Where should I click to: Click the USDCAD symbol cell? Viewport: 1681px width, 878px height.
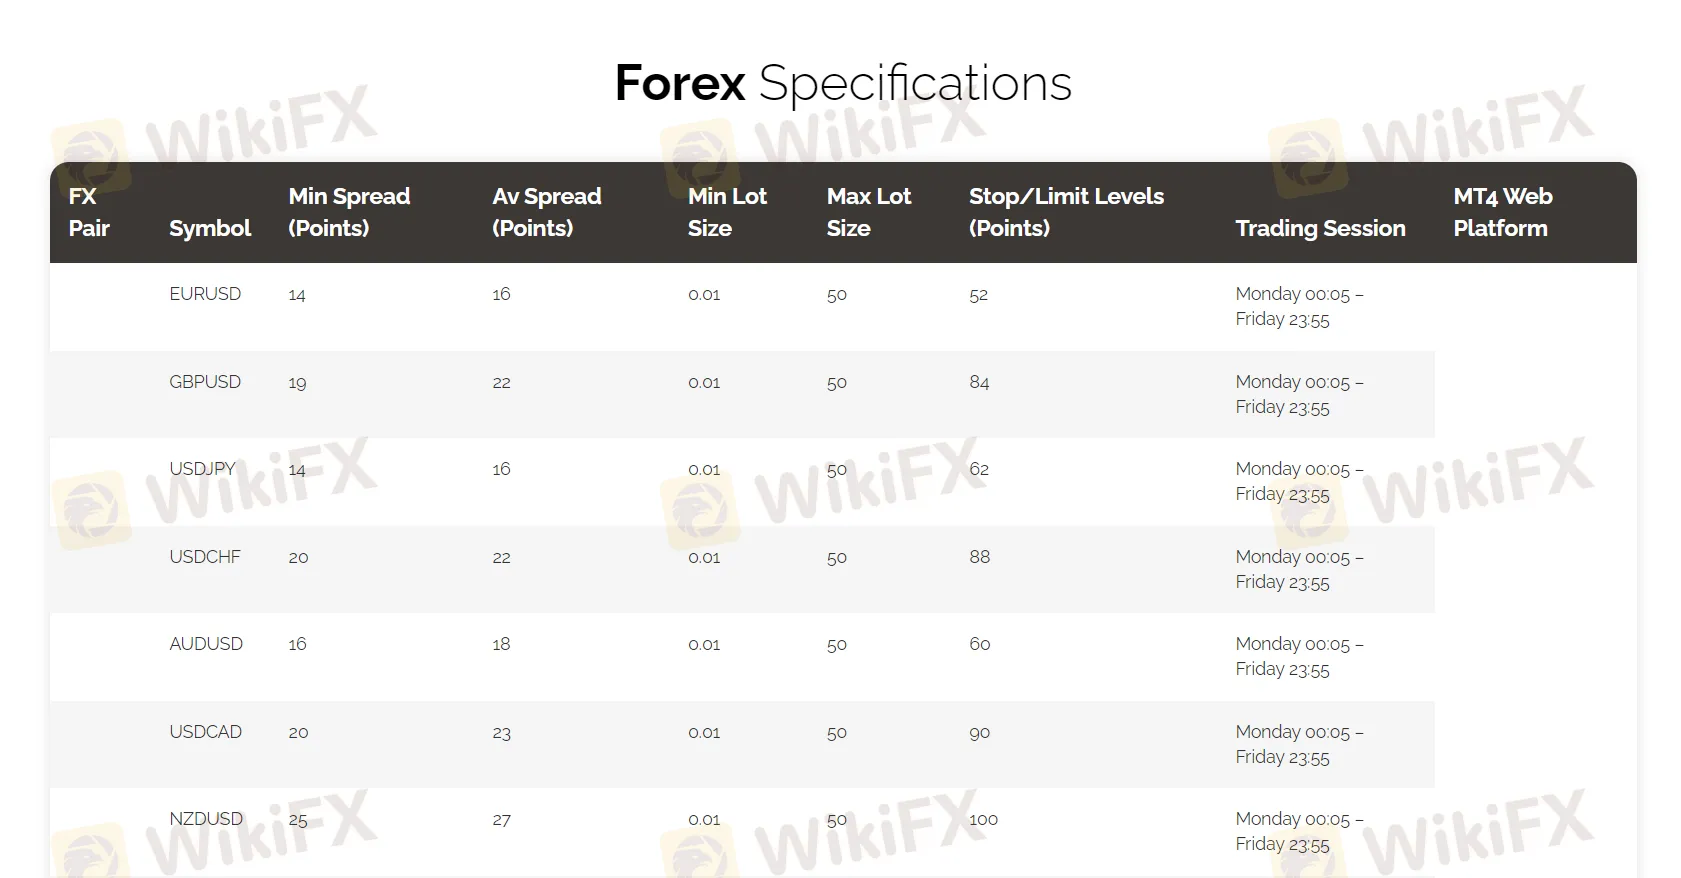pyautogui.click(x=206, y=732)
